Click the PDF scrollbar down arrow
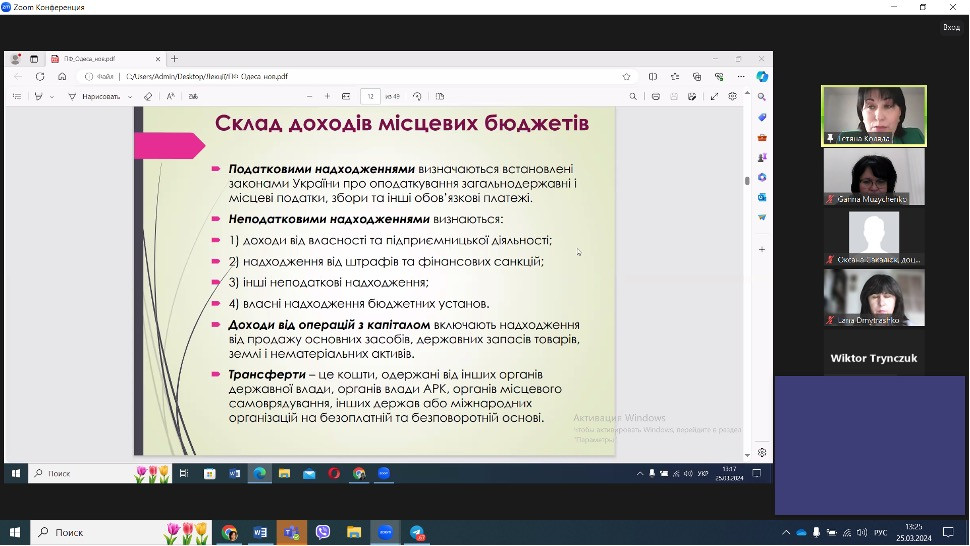Viewport: 970px width, 546px height. pyautogui.click(x=747, y=455)
